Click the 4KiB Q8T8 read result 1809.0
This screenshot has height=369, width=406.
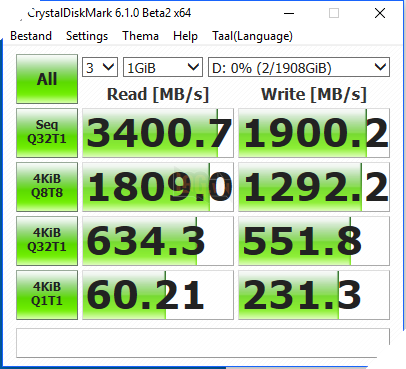tap(158, 187)
